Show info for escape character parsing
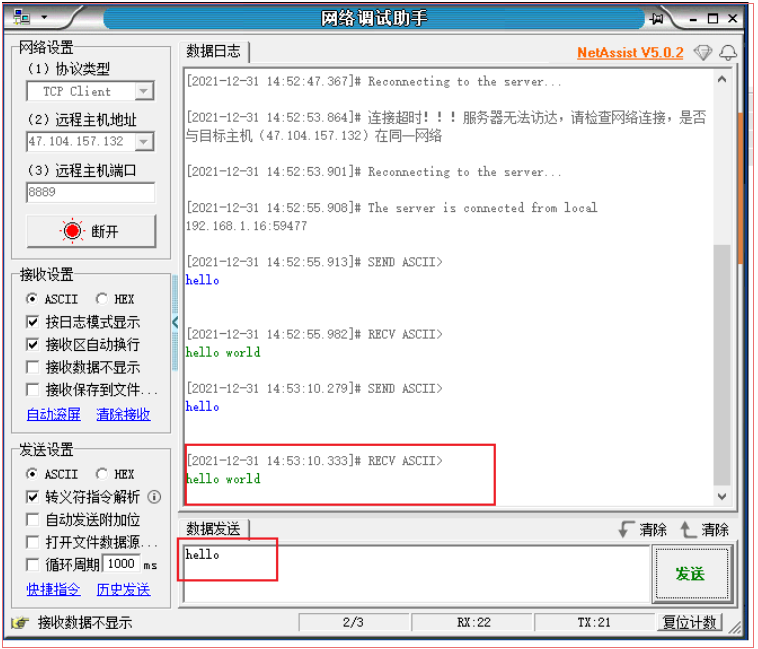Viewport: 758px width, 649px height. coord(154,497)
